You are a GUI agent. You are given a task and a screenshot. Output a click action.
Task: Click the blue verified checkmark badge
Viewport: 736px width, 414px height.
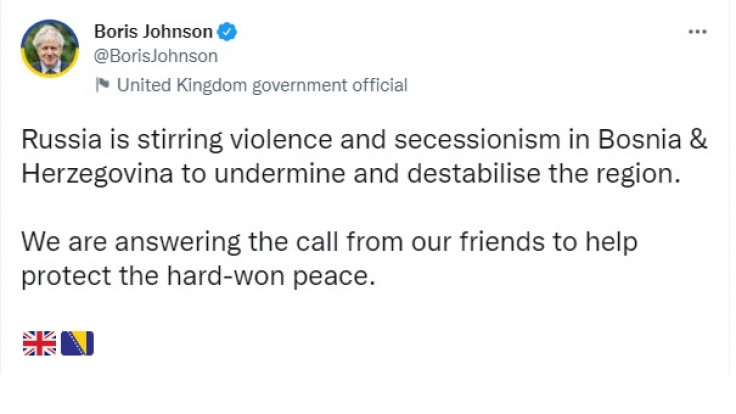[227, 31]
